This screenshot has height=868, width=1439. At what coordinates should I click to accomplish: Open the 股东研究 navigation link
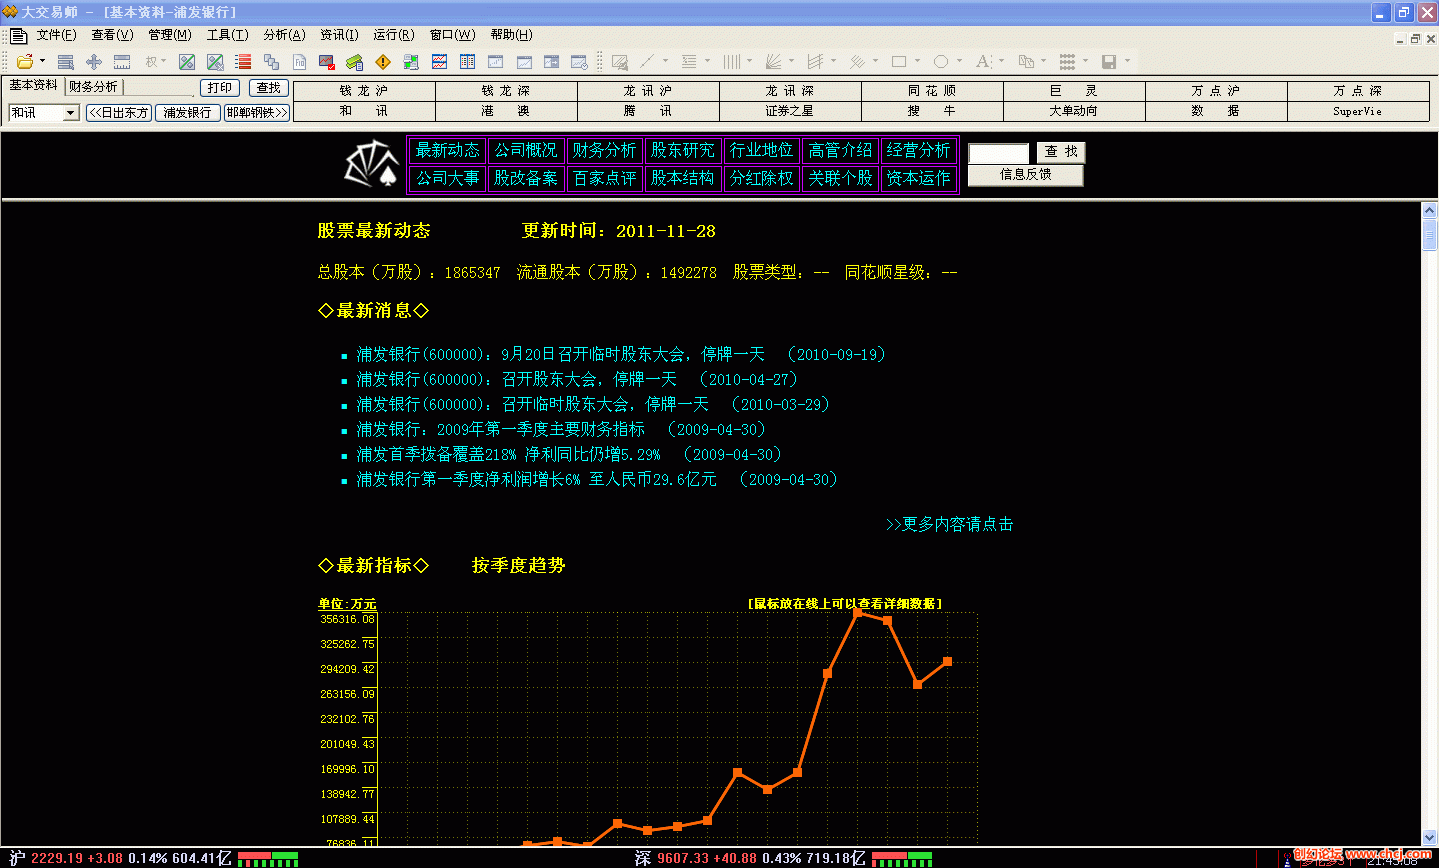click(x=683, y=150)
